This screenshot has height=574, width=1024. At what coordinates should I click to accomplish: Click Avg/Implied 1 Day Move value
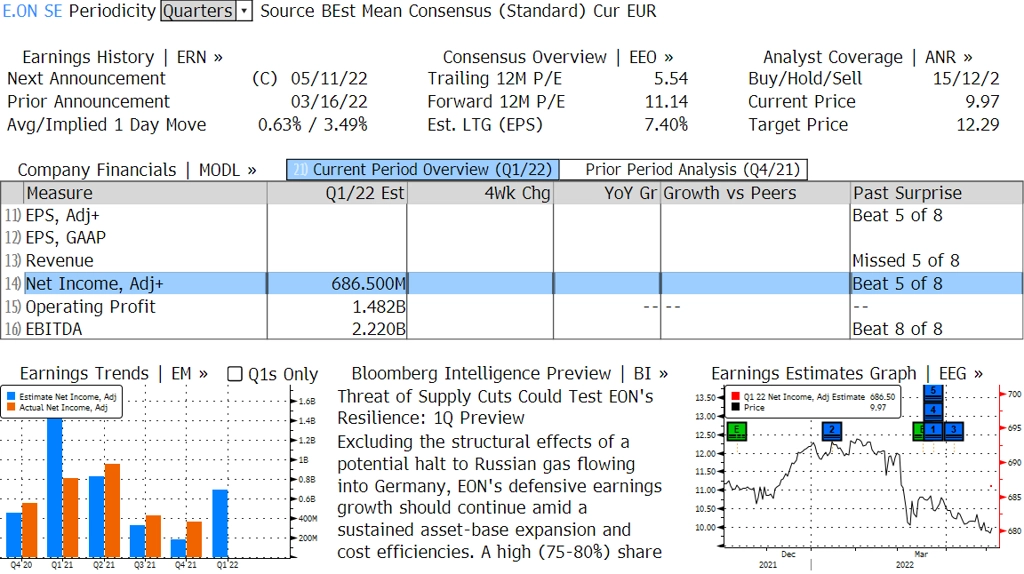point(313,125)
